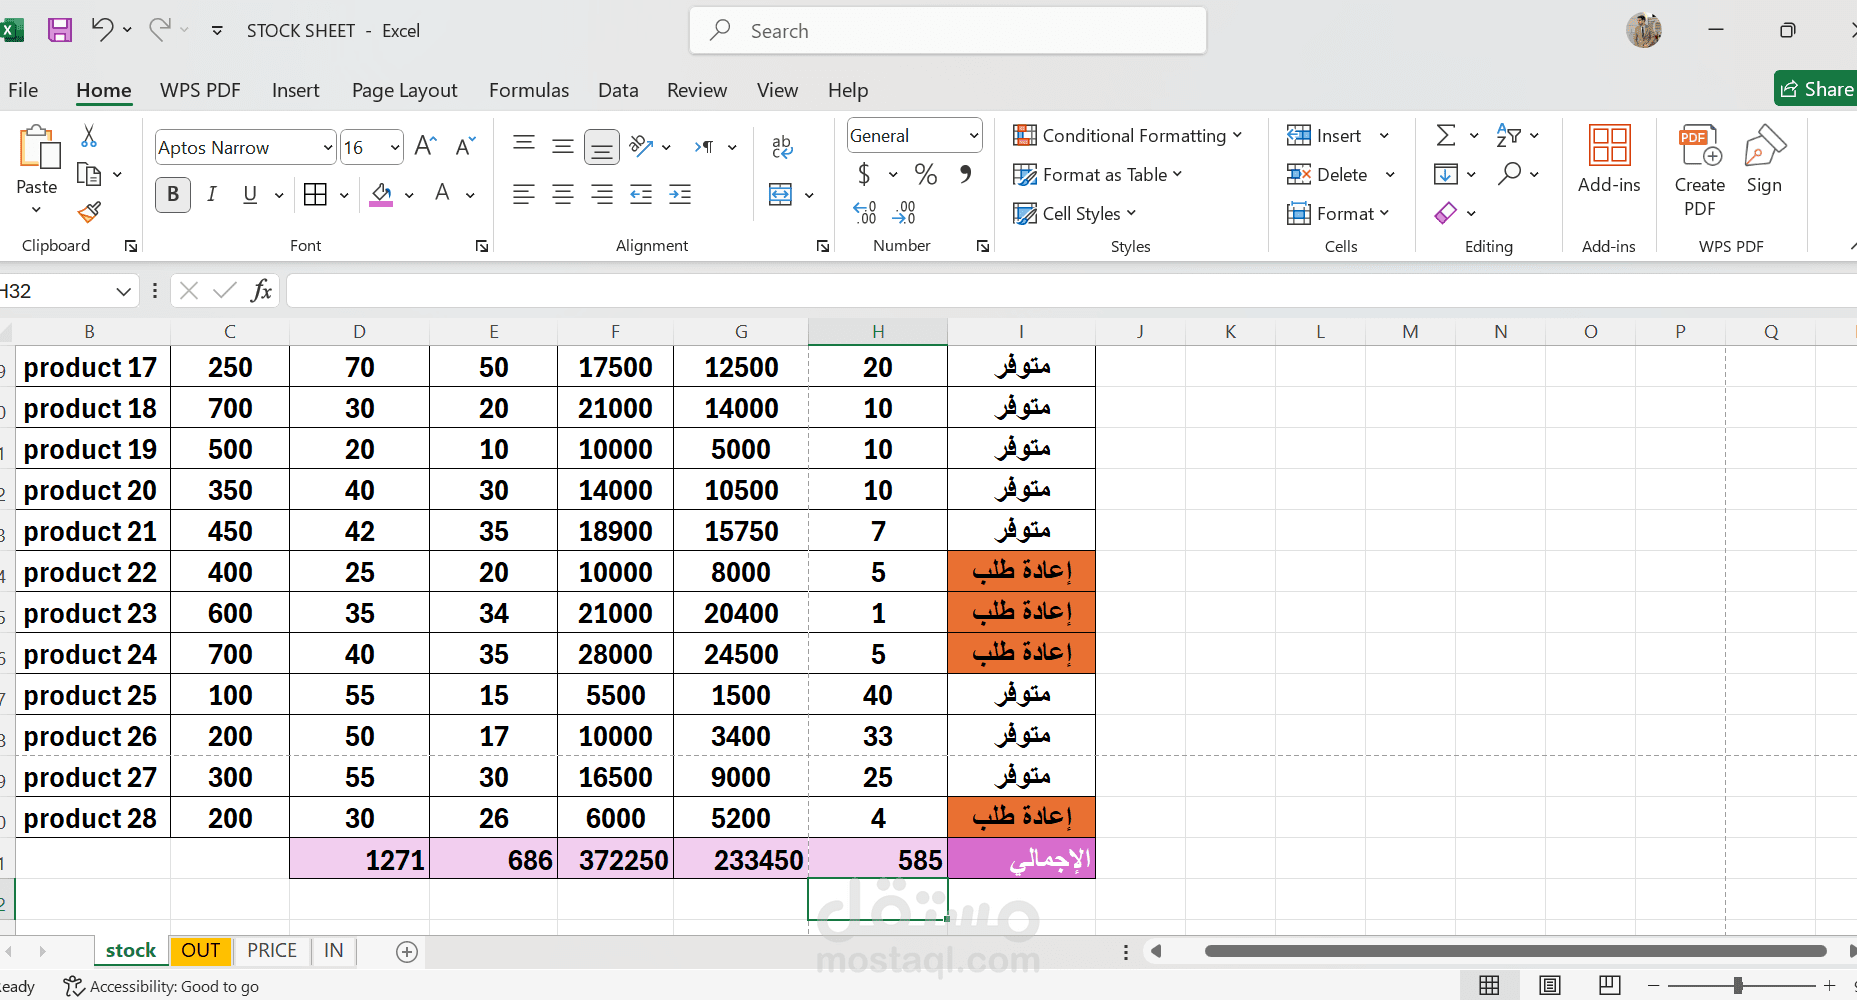Open the Aptos Narrow font name dropdown

(327, 148)
